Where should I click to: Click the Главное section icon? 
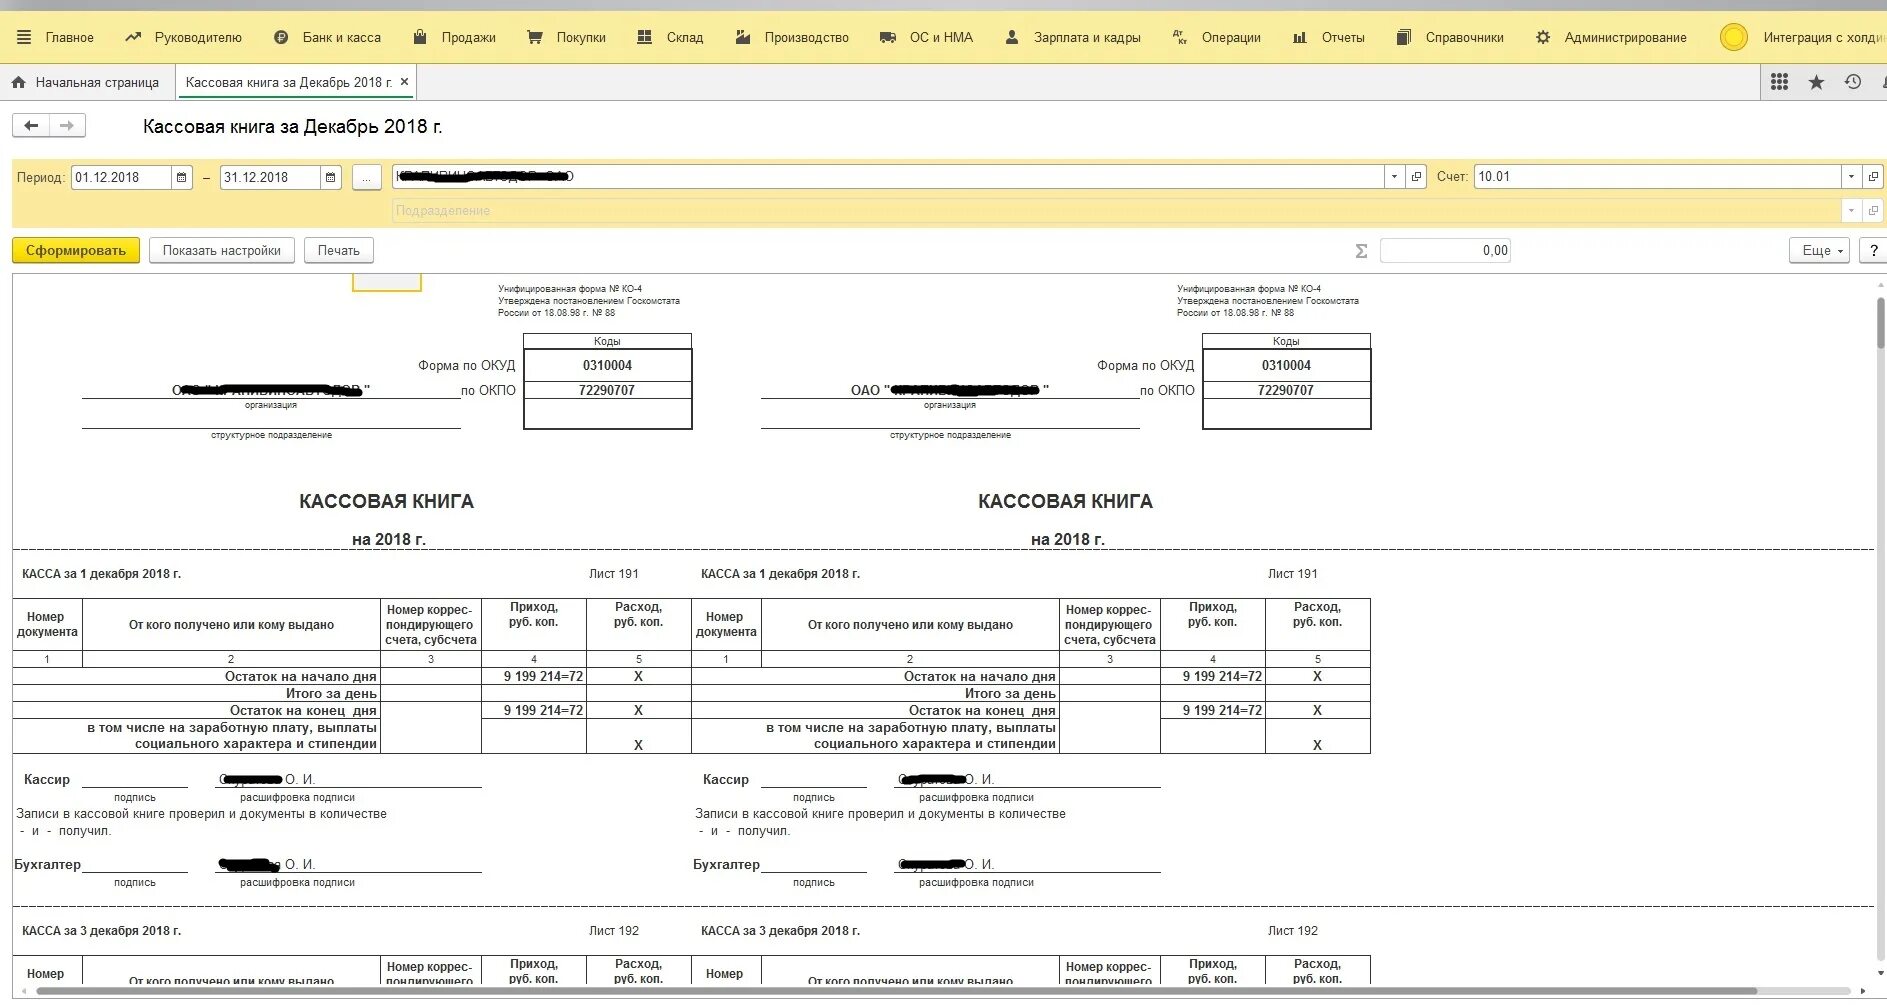pyautogui.click(x=24, y=37)
